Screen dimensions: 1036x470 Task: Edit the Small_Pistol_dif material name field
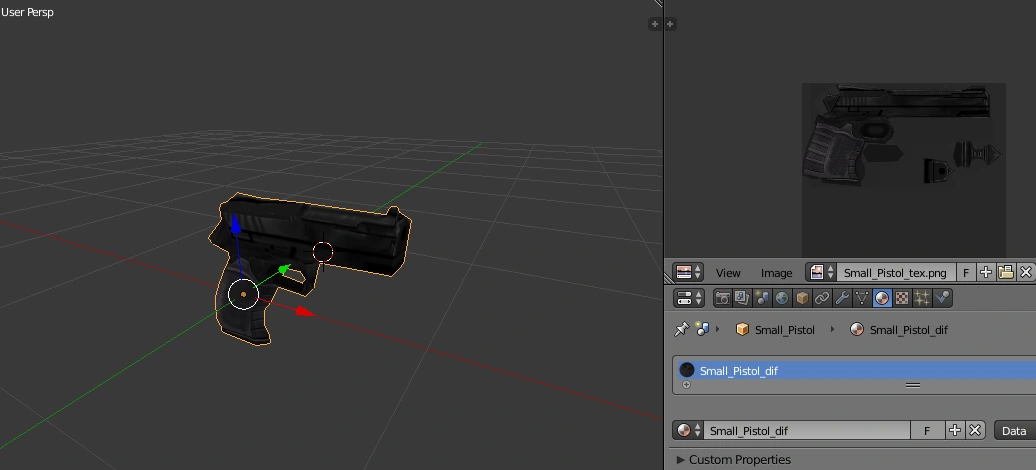coord(807,430)
